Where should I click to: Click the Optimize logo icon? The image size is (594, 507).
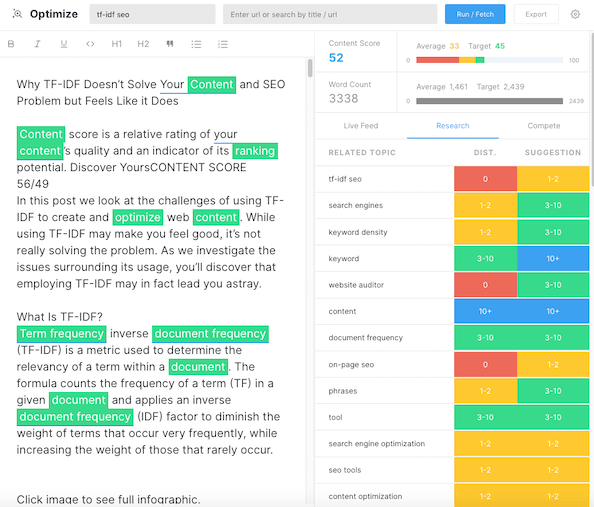tap(17, 14)
